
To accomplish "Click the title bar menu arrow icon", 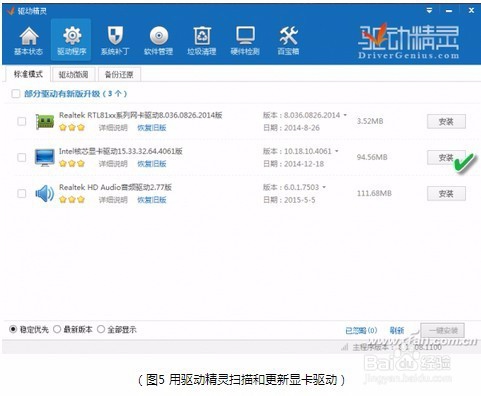I will pos(429,11).
